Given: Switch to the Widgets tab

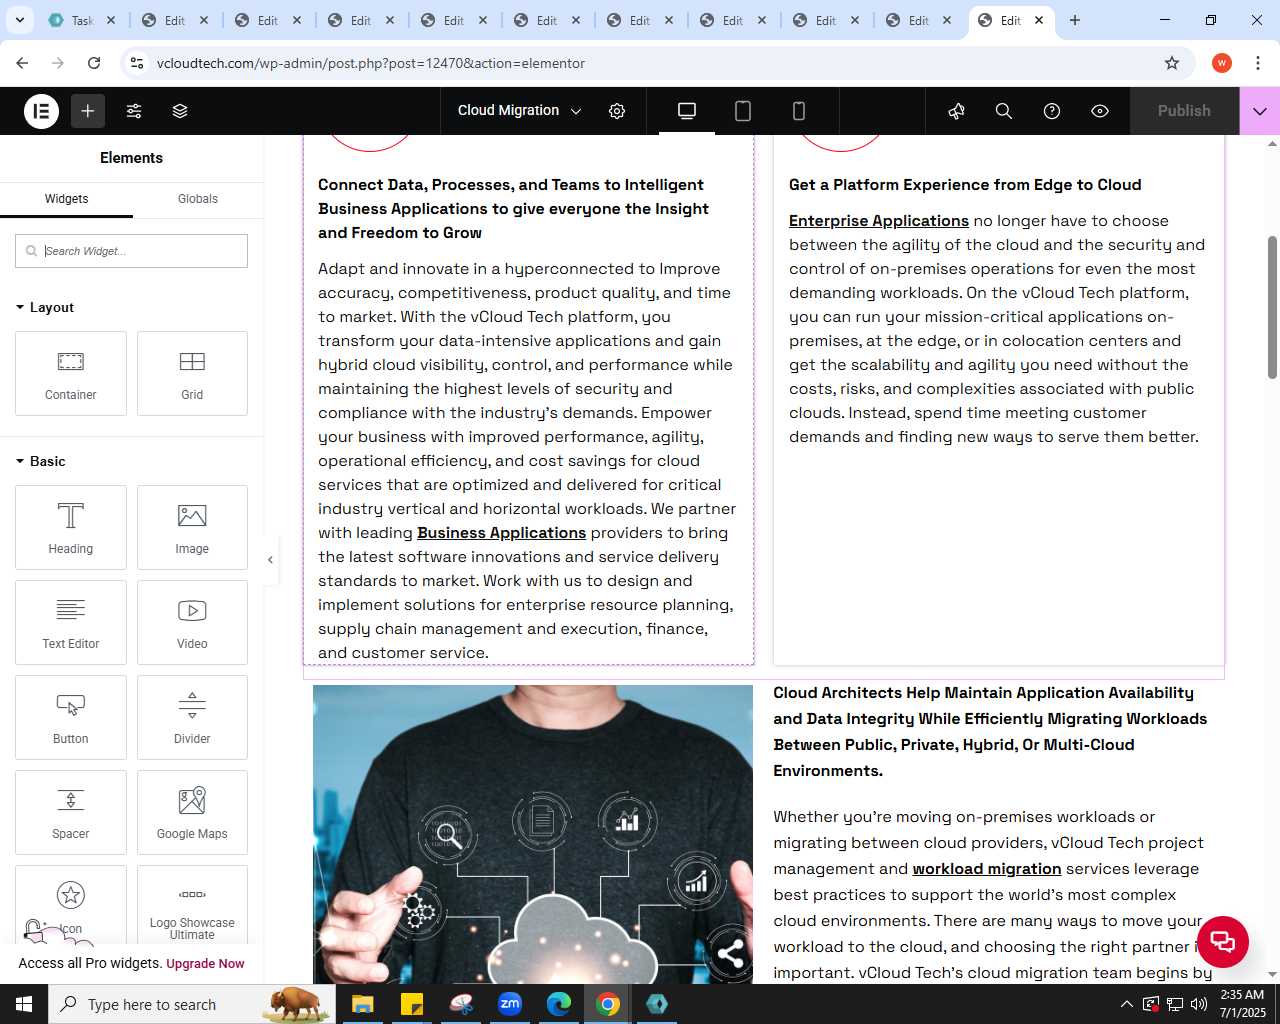Looking at the screenshot, I should [x=66, y=199].
